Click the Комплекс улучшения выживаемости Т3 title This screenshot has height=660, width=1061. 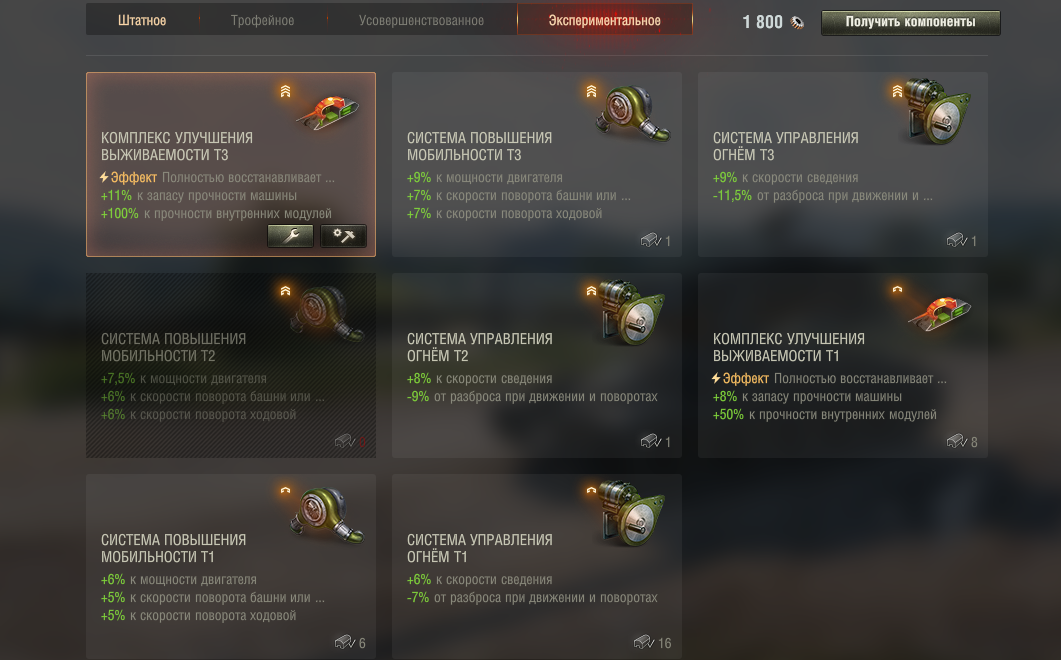pyautogui.click(x=177, y=146)
